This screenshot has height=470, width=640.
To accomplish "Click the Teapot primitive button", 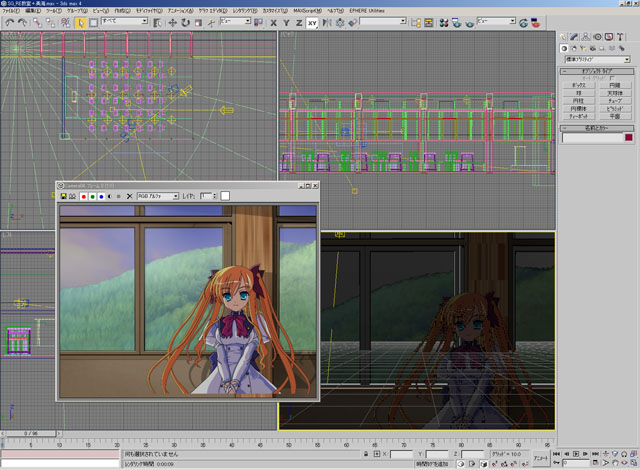I will (x=578, y=116).
